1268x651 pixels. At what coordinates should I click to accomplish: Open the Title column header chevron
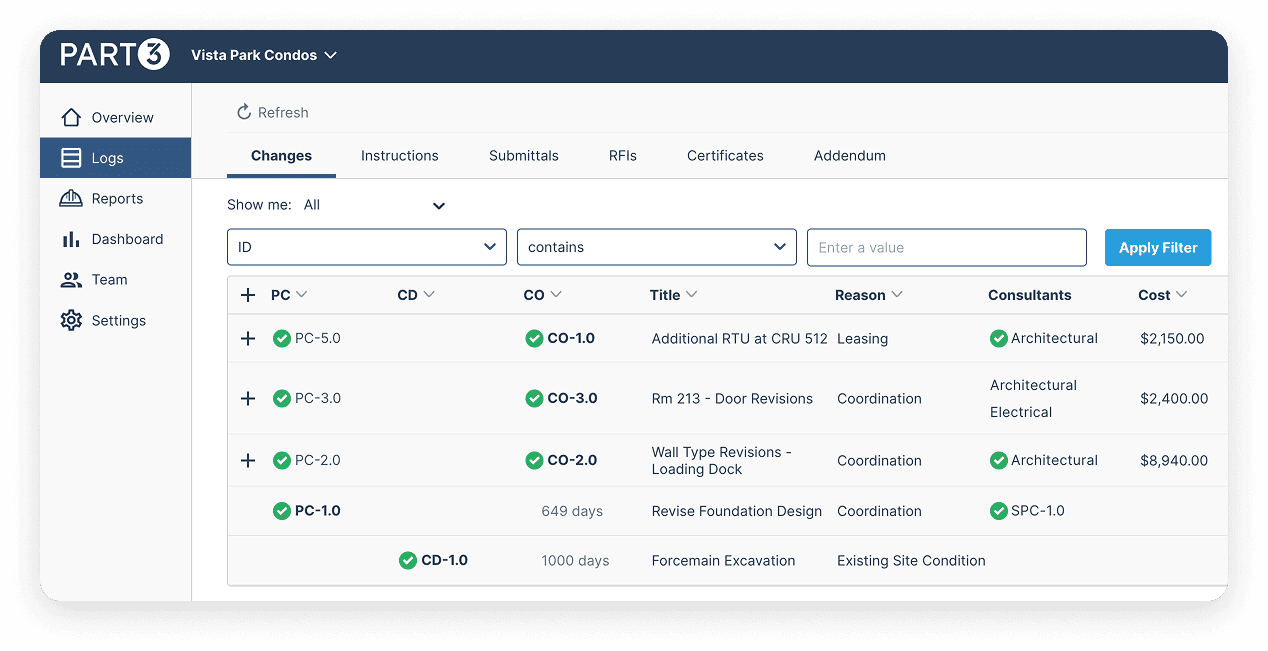tap(691, 295)
